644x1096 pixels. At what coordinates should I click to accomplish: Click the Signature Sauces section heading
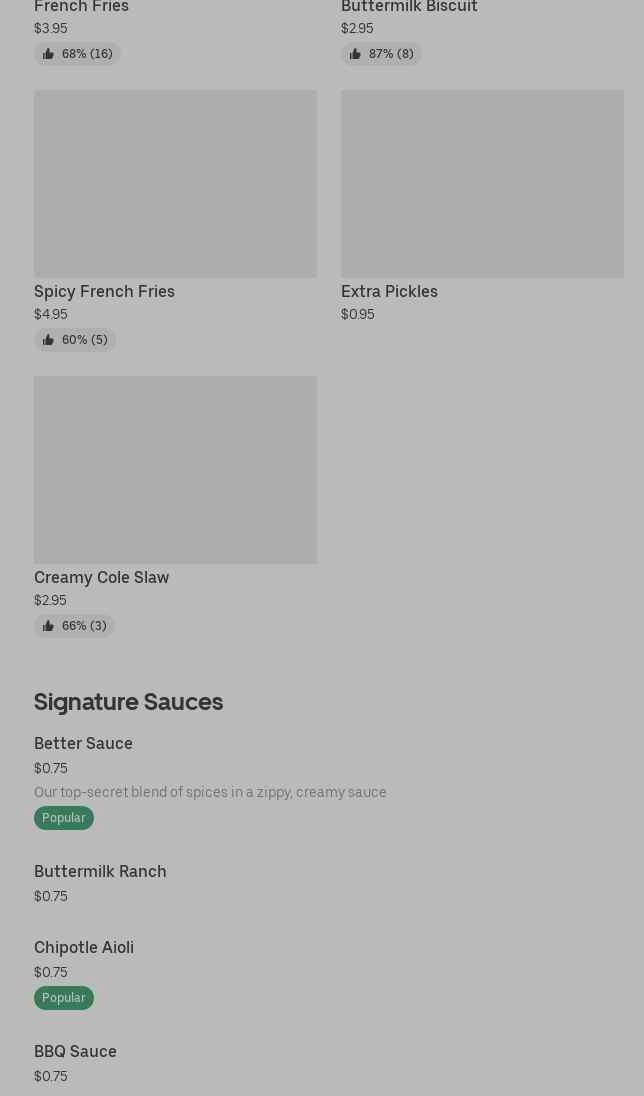[128, 701]
